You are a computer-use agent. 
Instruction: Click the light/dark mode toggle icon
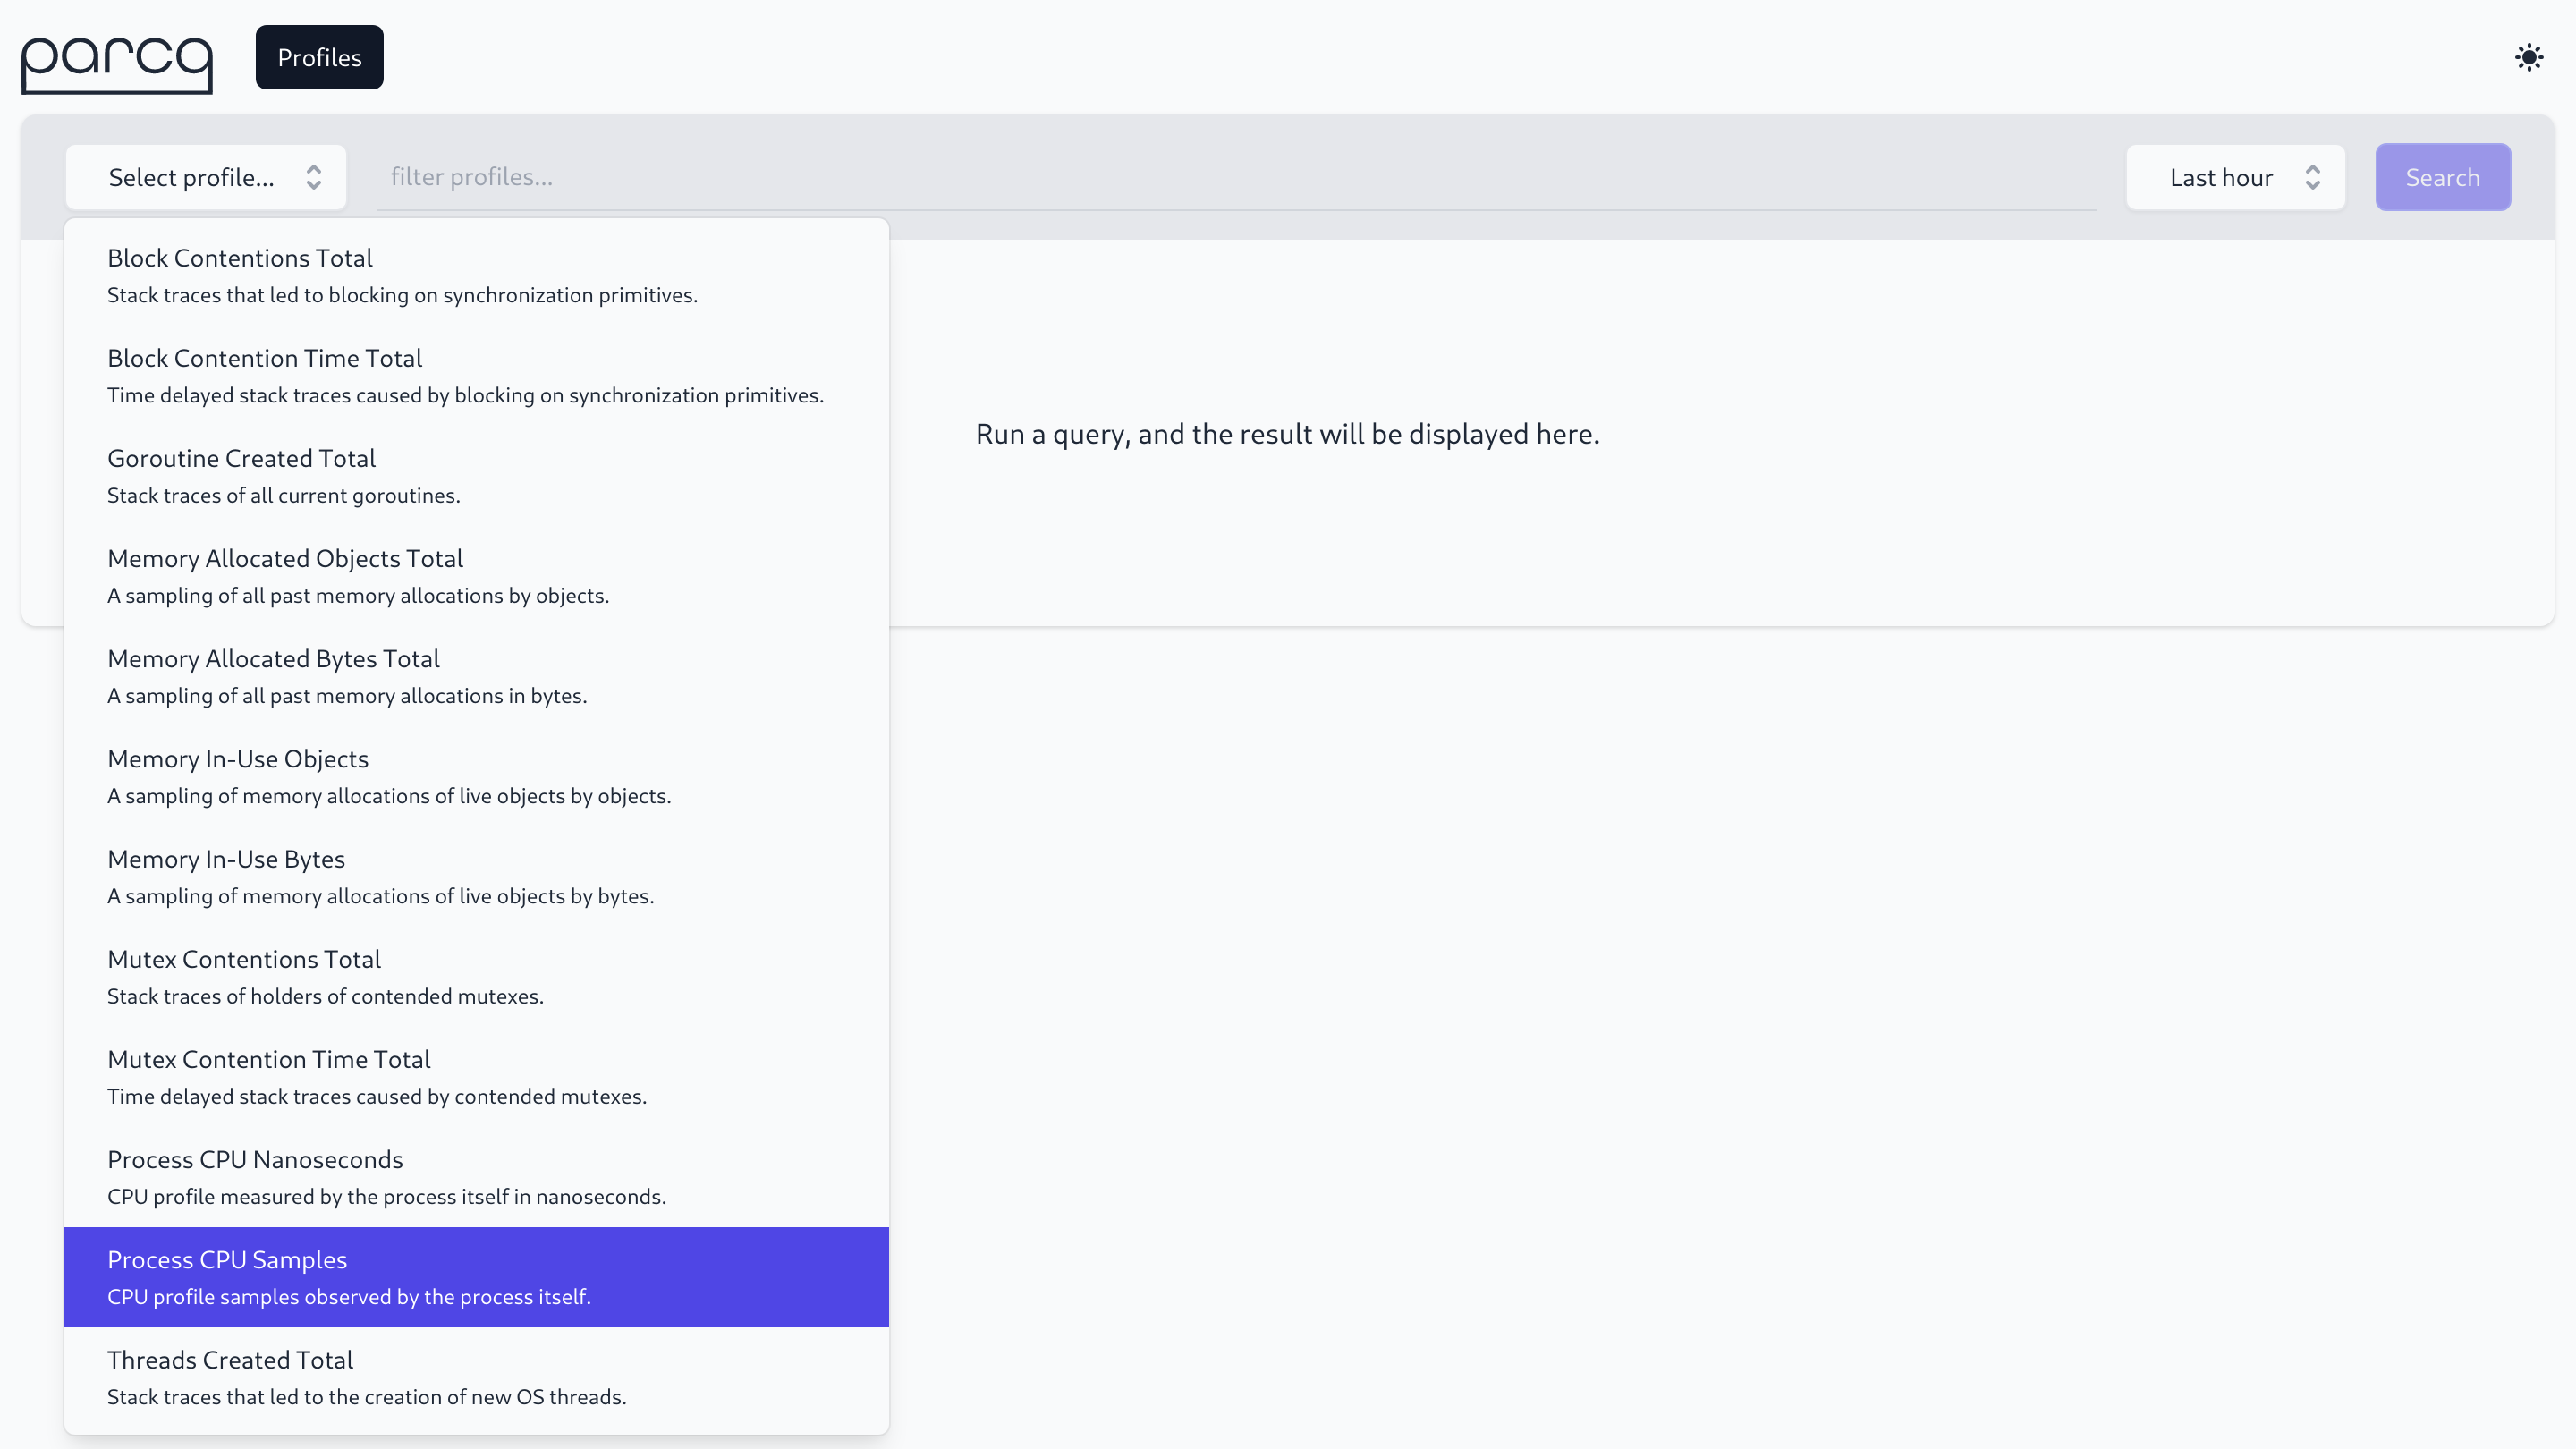pos(2530,56)
